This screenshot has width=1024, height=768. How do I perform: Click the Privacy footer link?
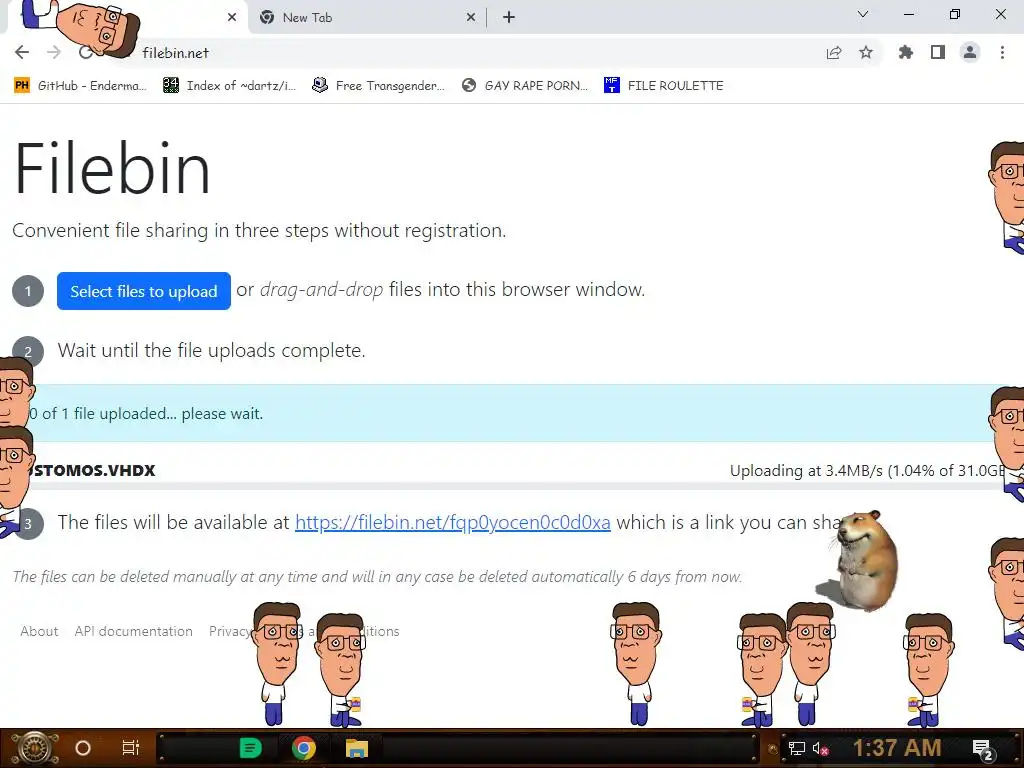pos(230,632)
